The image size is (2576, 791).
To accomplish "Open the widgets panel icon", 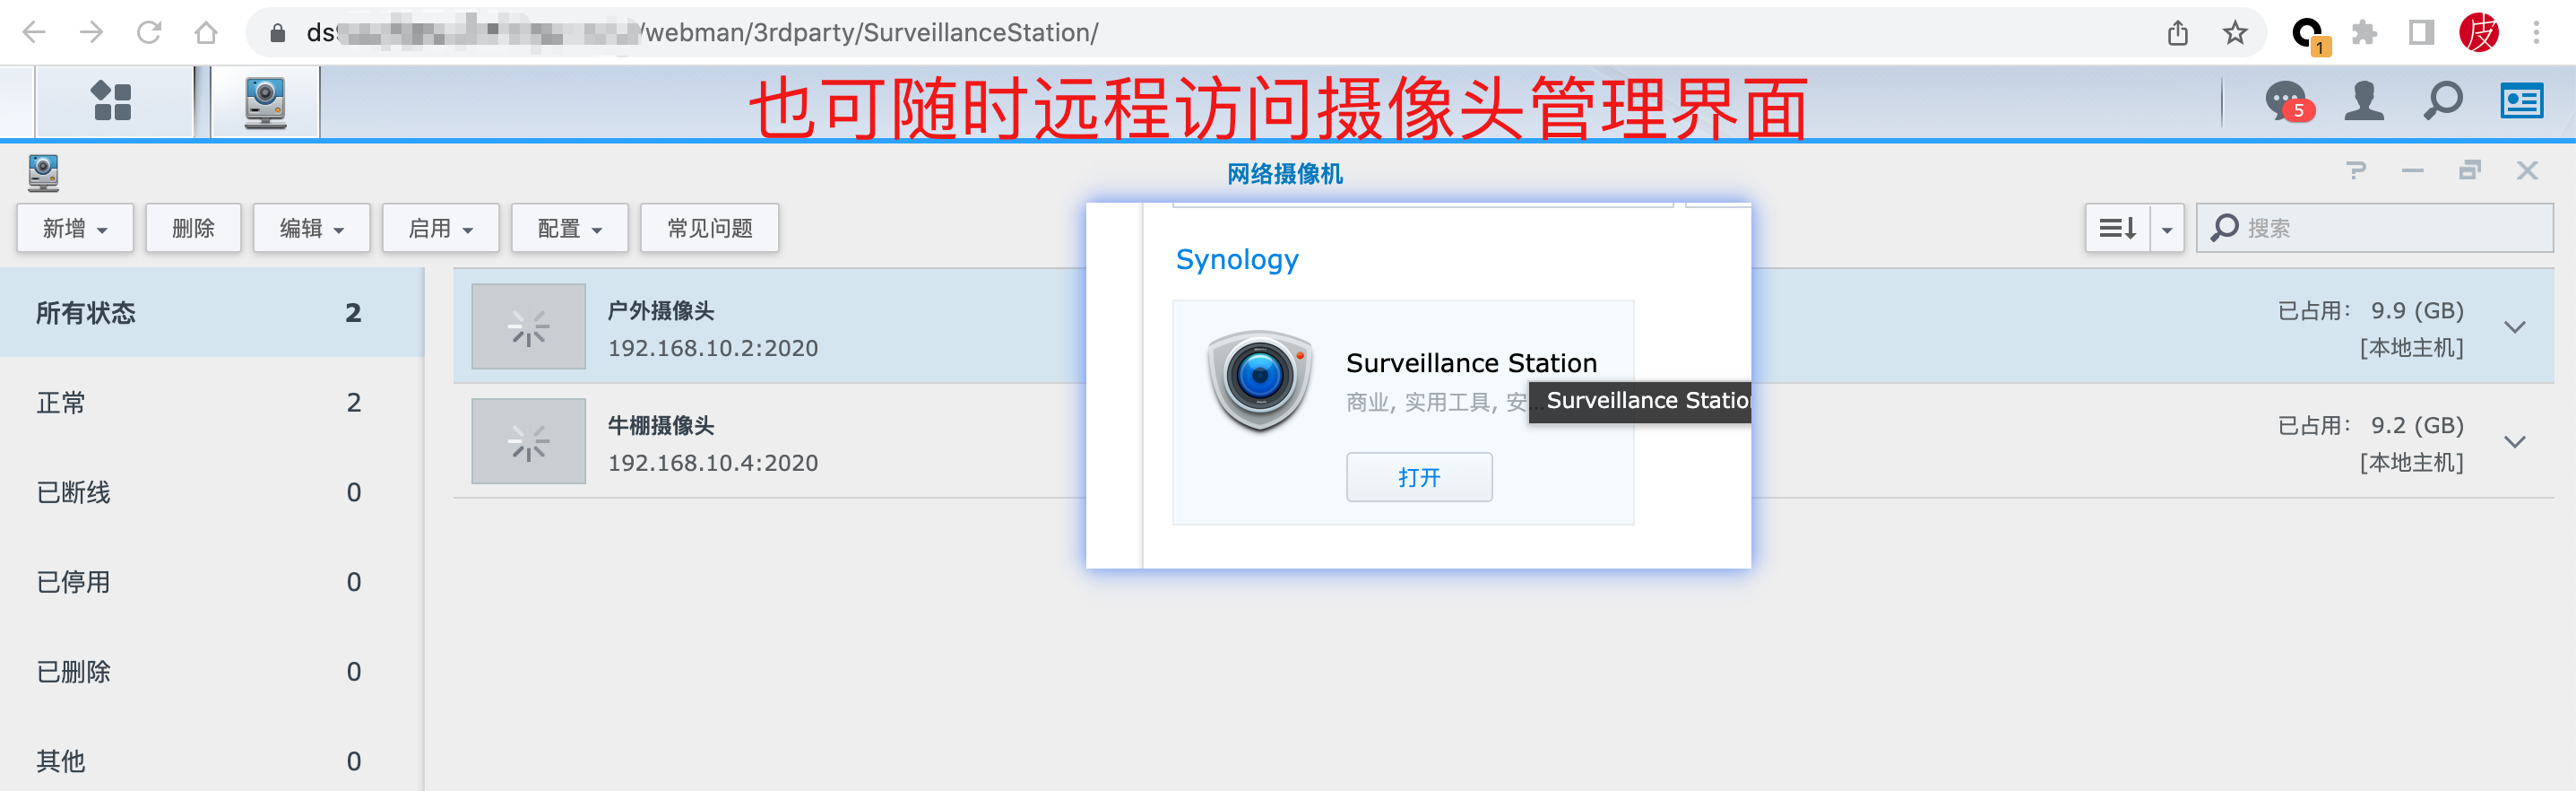I will pyautogui.click(x=2521, y=101).
